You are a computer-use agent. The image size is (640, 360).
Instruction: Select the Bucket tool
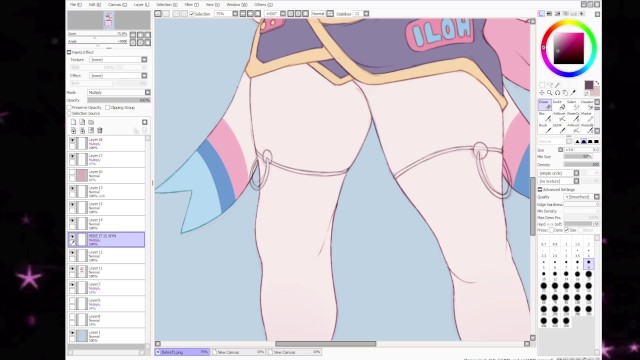click(559, 105)
